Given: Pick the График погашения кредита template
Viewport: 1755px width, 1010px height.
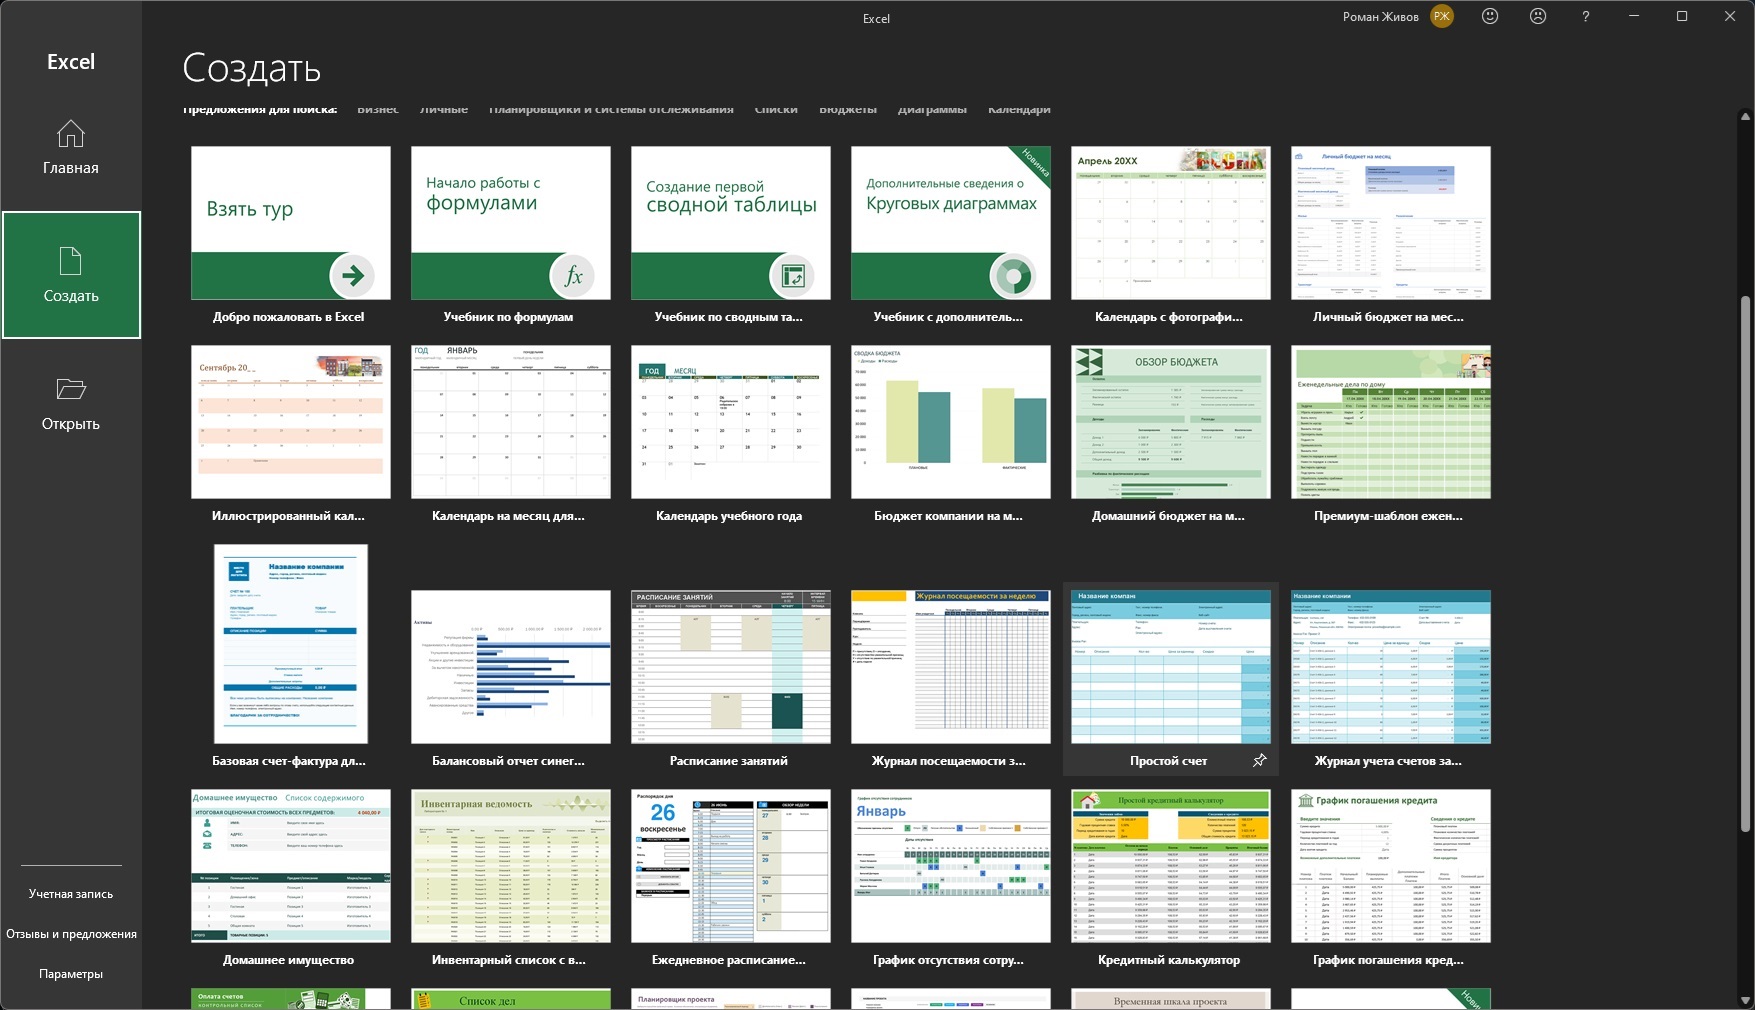Looking at the screenshot, I should (1391, 866).
